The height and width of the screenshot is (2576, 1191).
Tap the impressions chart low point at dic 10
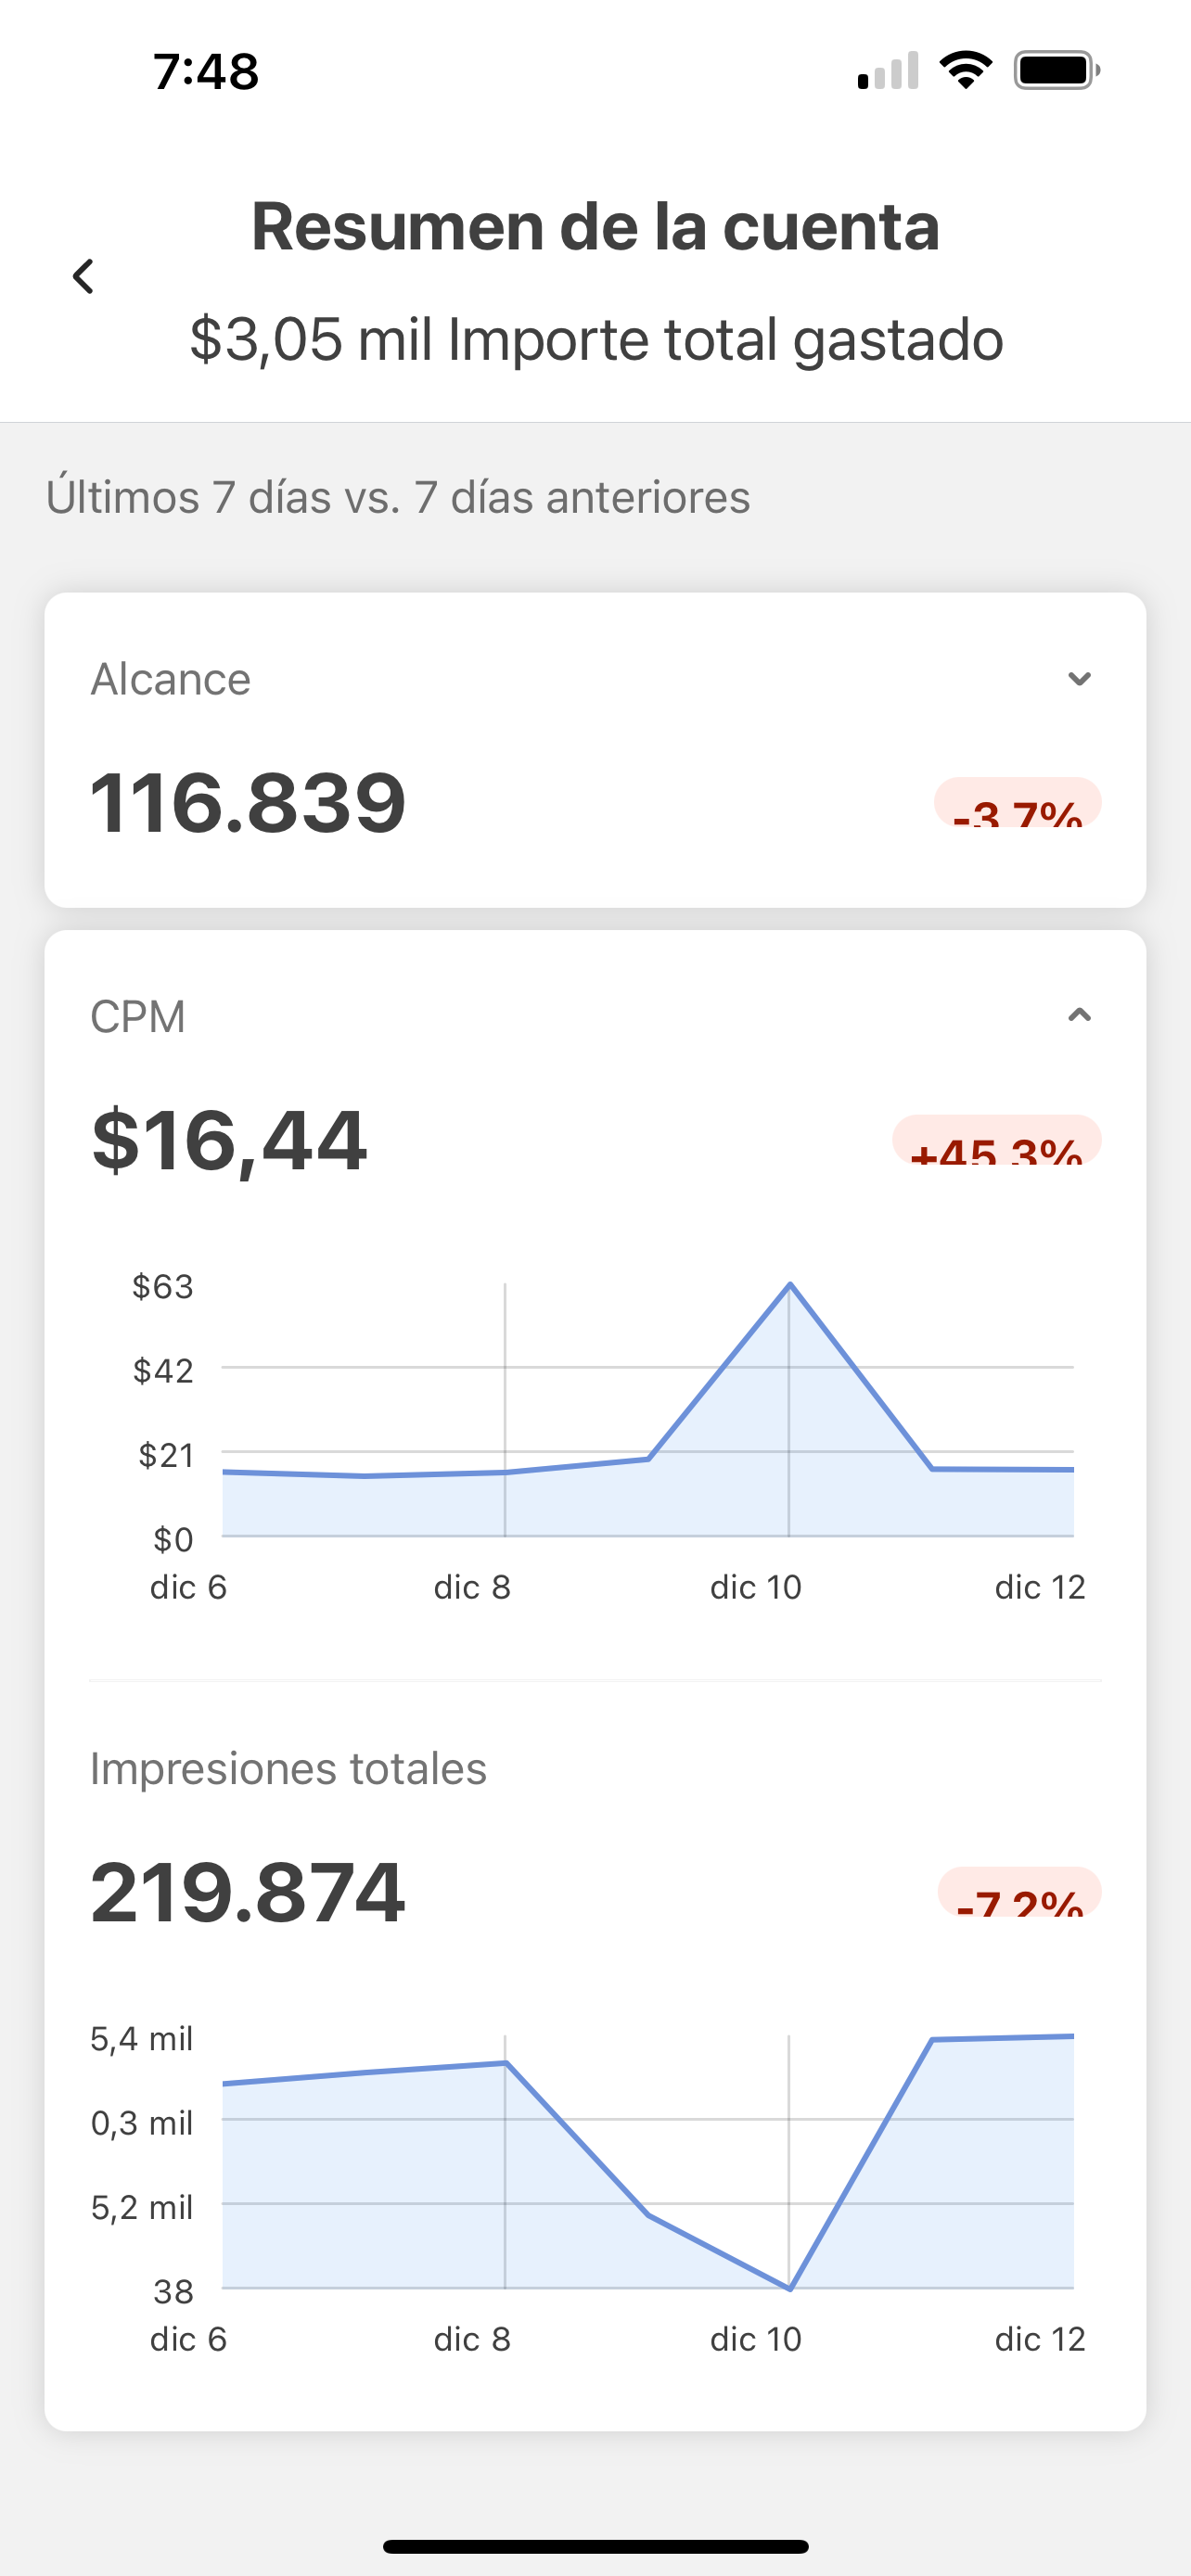(790, 2288)
